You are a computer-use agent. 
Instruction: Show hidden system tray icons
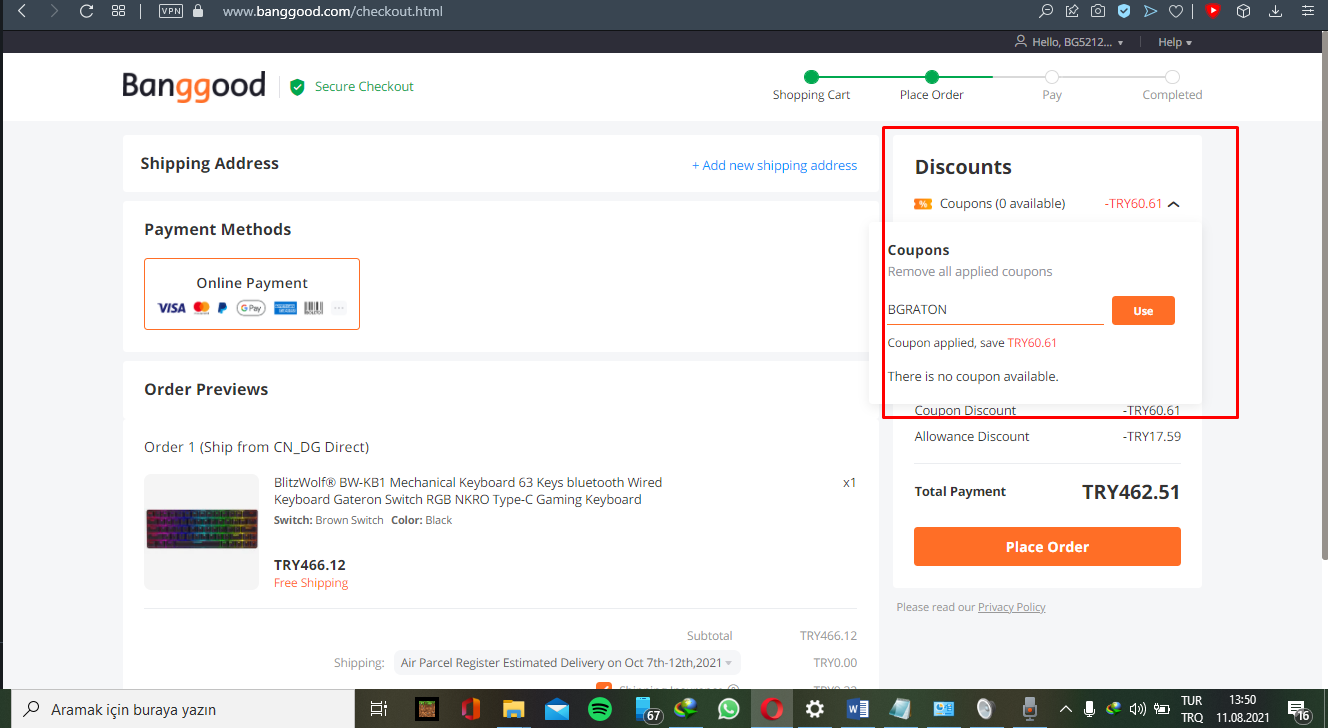tap(1065, 709)
